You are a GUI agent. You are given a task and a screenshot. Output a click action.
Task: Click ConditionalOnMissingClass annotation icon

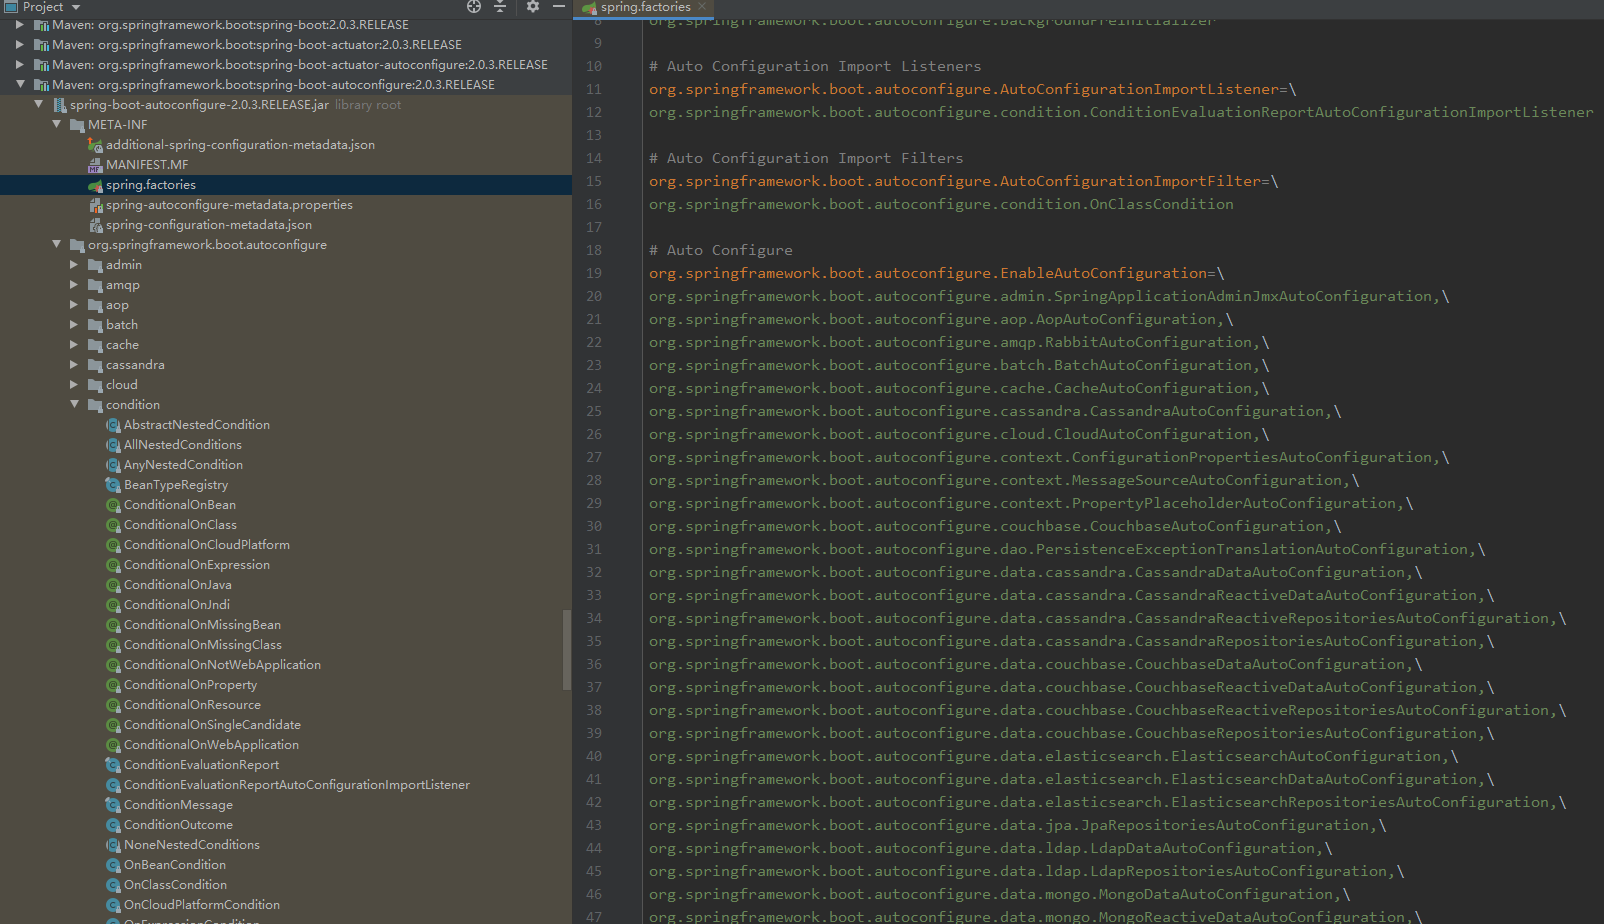tap(113, 645)
